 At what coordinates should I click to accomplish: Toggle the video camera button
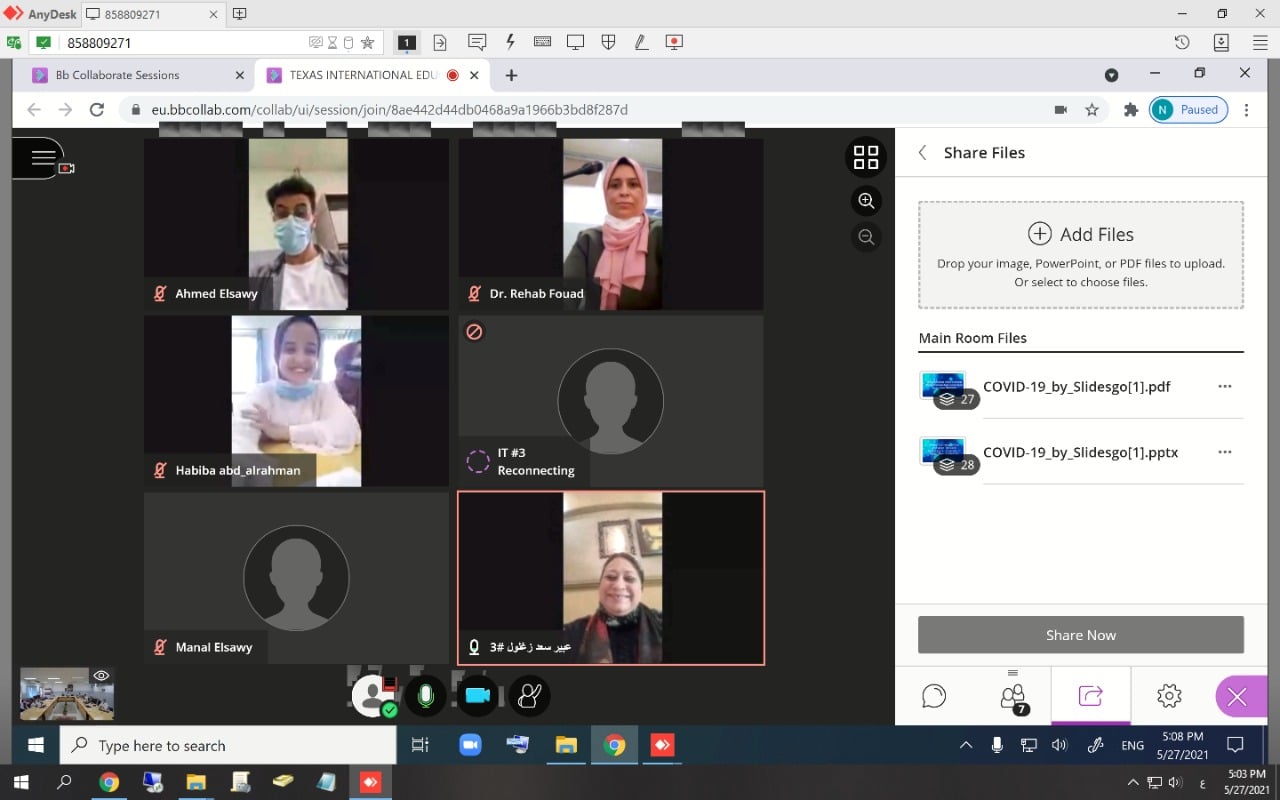point(478,695)
